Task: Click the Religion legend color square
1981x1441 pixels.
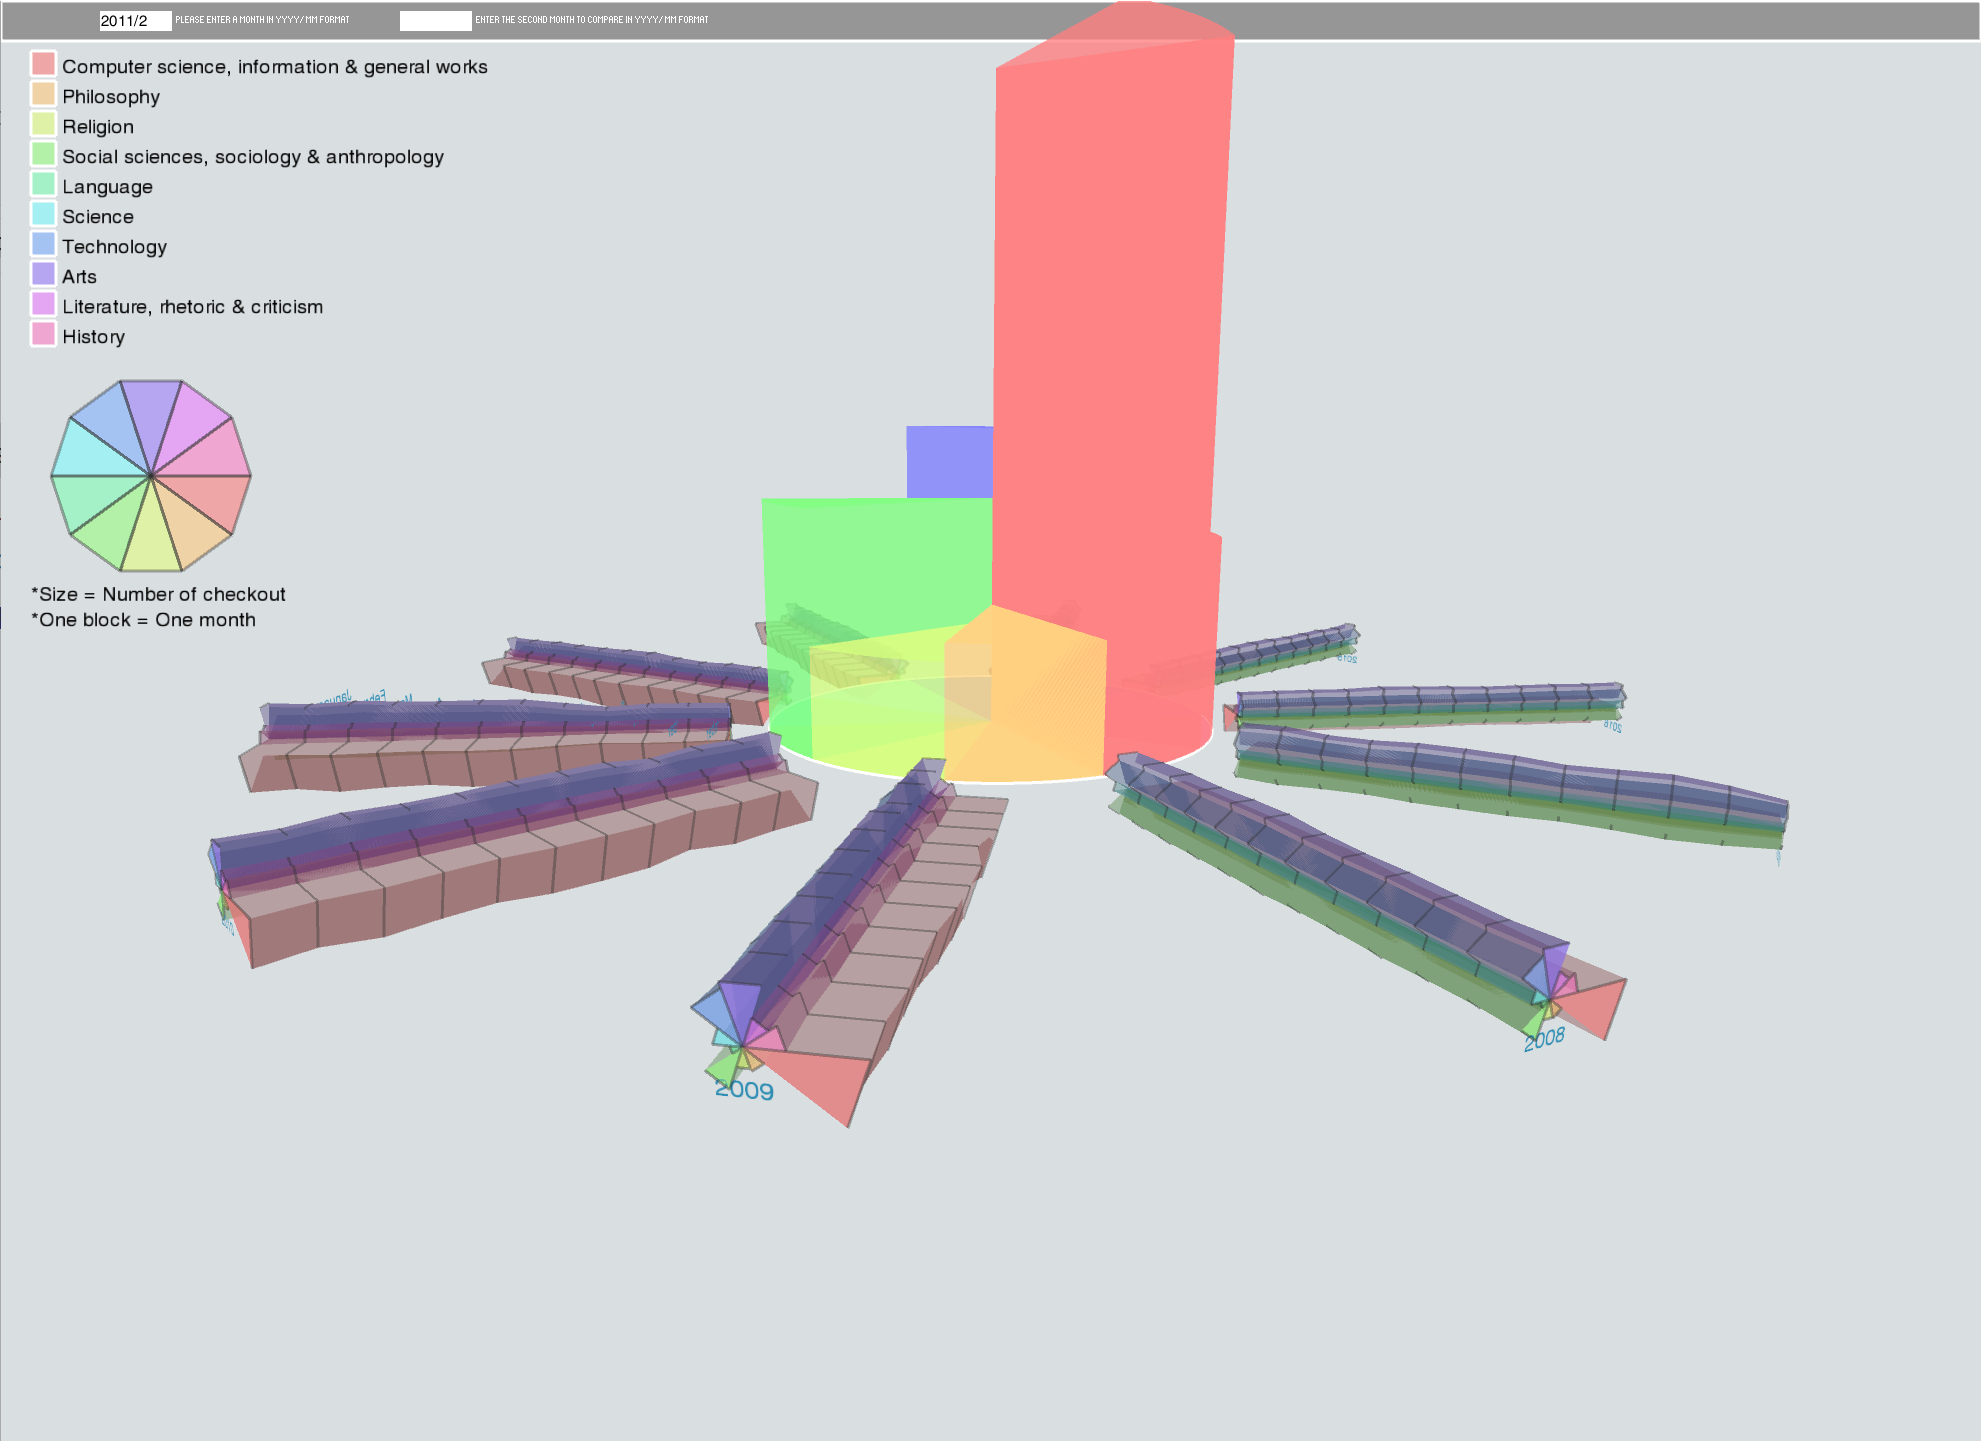Action: point(43,124)
